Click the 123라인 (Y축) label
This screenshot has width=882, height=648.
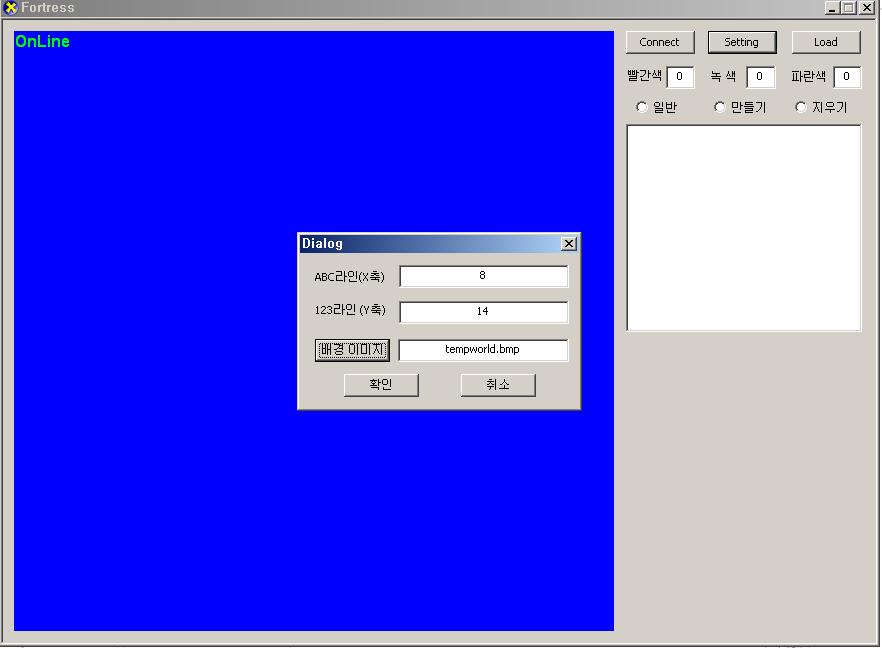pyautogui.click(x=350, y=310)
